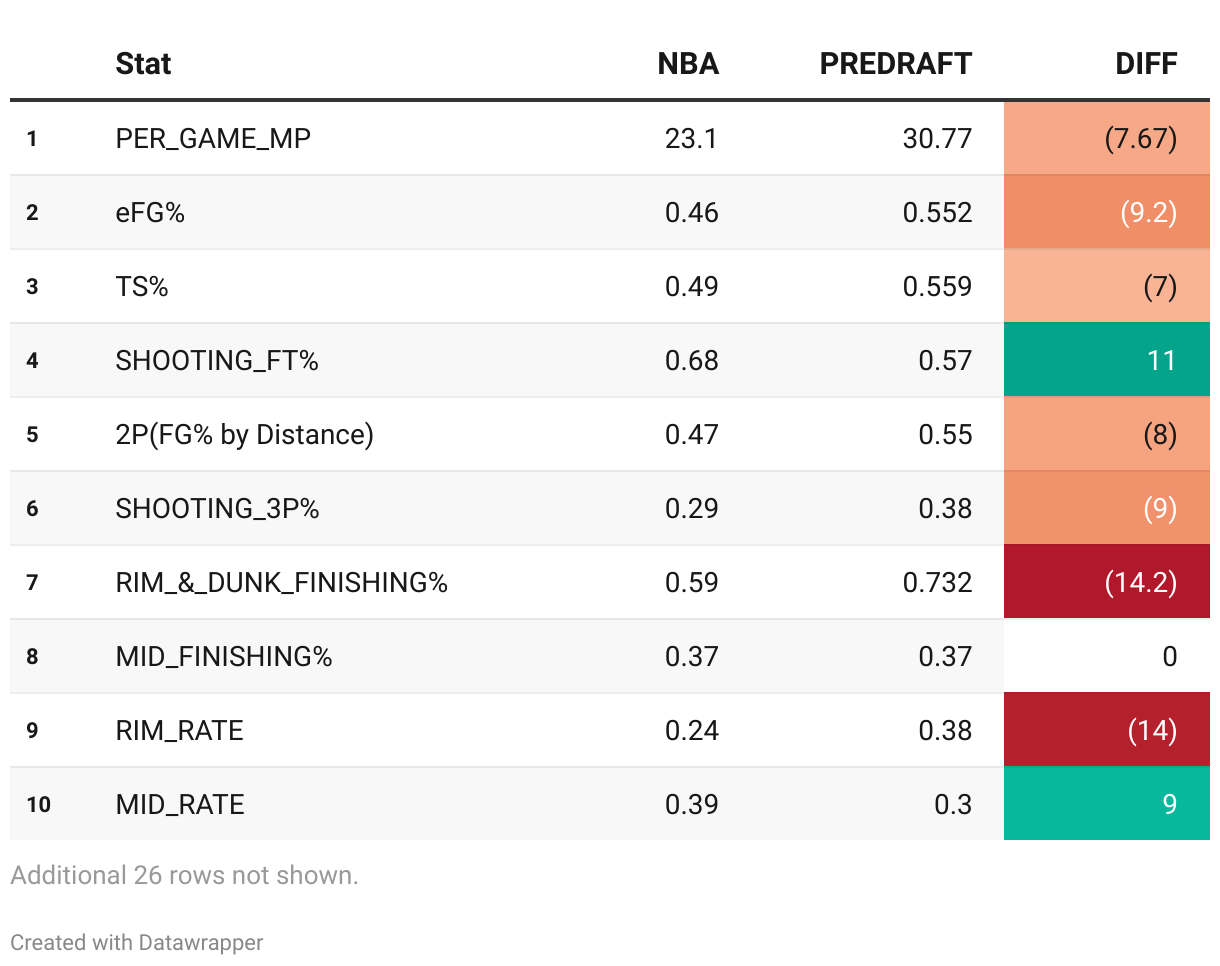
Task: Click the TS% stat name
Action: (x=142, y=286)
